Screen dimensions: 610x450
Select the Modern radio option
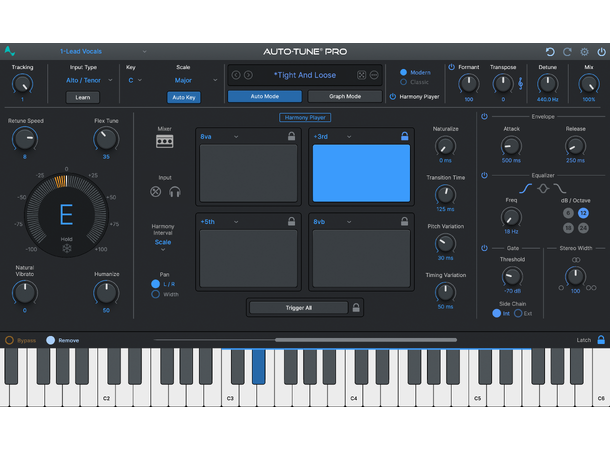pyautogui.click(x=403, y=72)
